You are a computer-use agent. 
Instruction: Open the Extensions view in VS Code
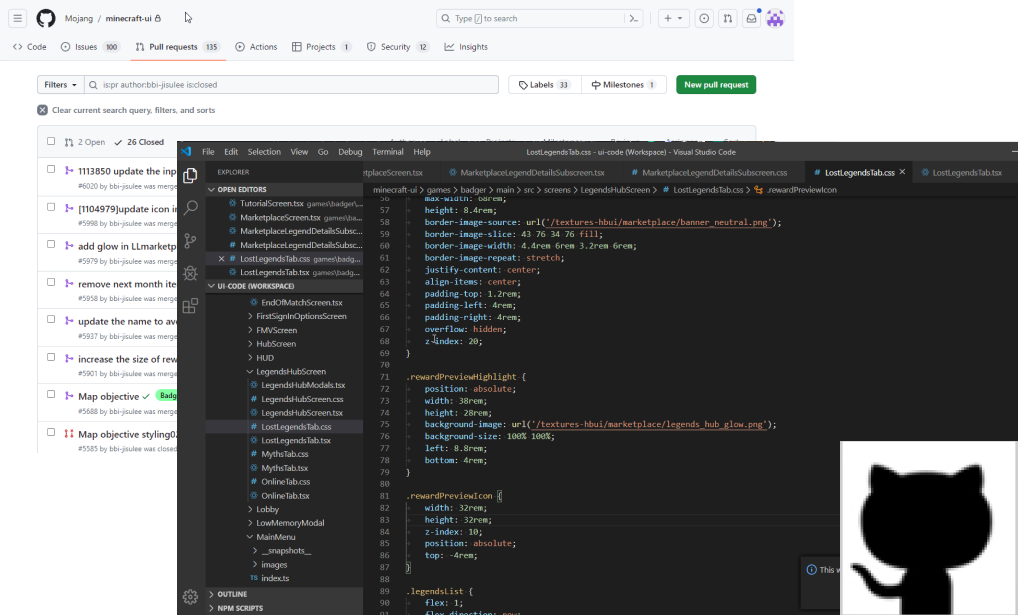point(190,306)
